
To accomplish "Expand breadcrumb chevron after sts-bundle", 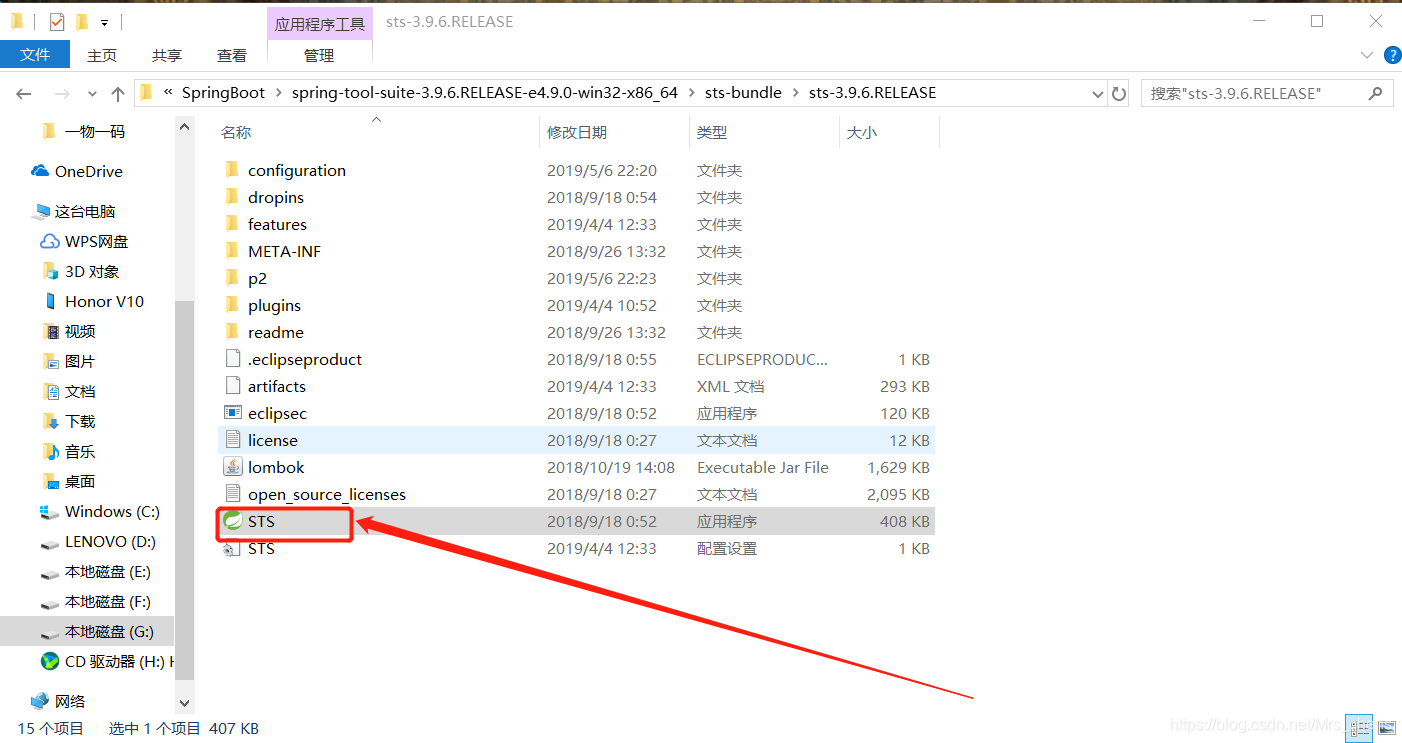I will pos(795,93).
